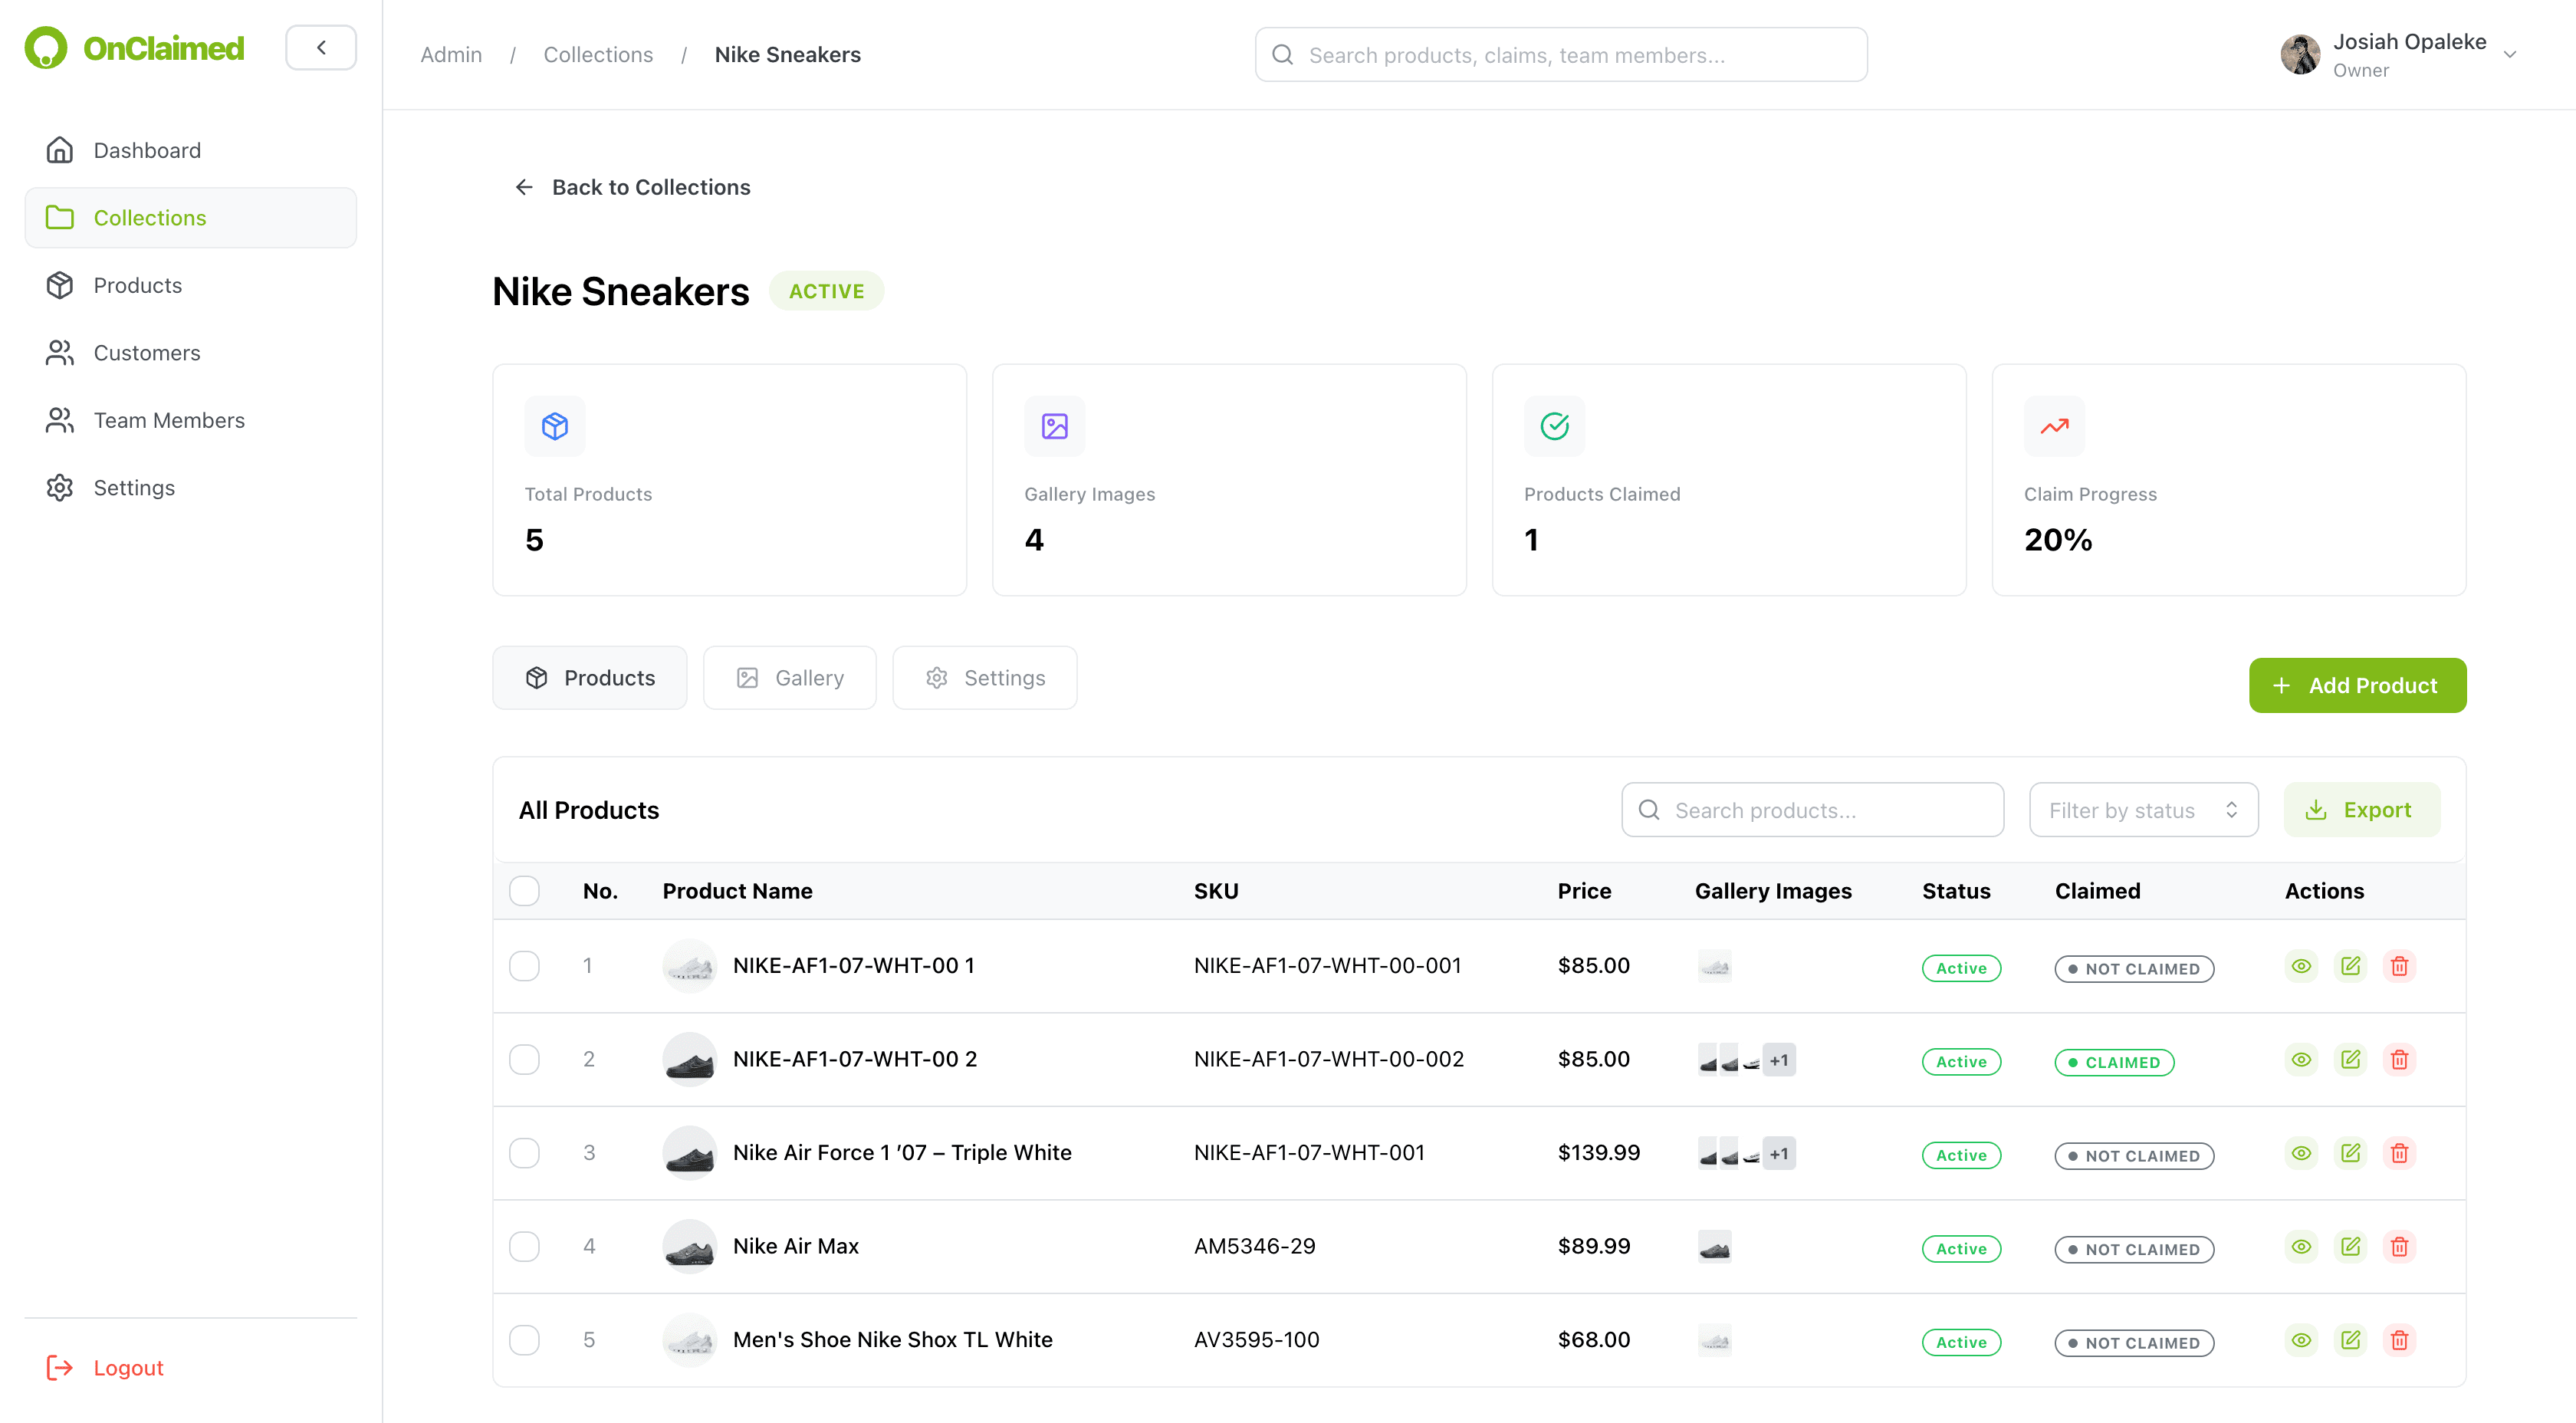Image resolution: width=2576 pixels, height=1423 pixels.
Task: Open the collection Settings tab
Action: (x=984, y=677)
